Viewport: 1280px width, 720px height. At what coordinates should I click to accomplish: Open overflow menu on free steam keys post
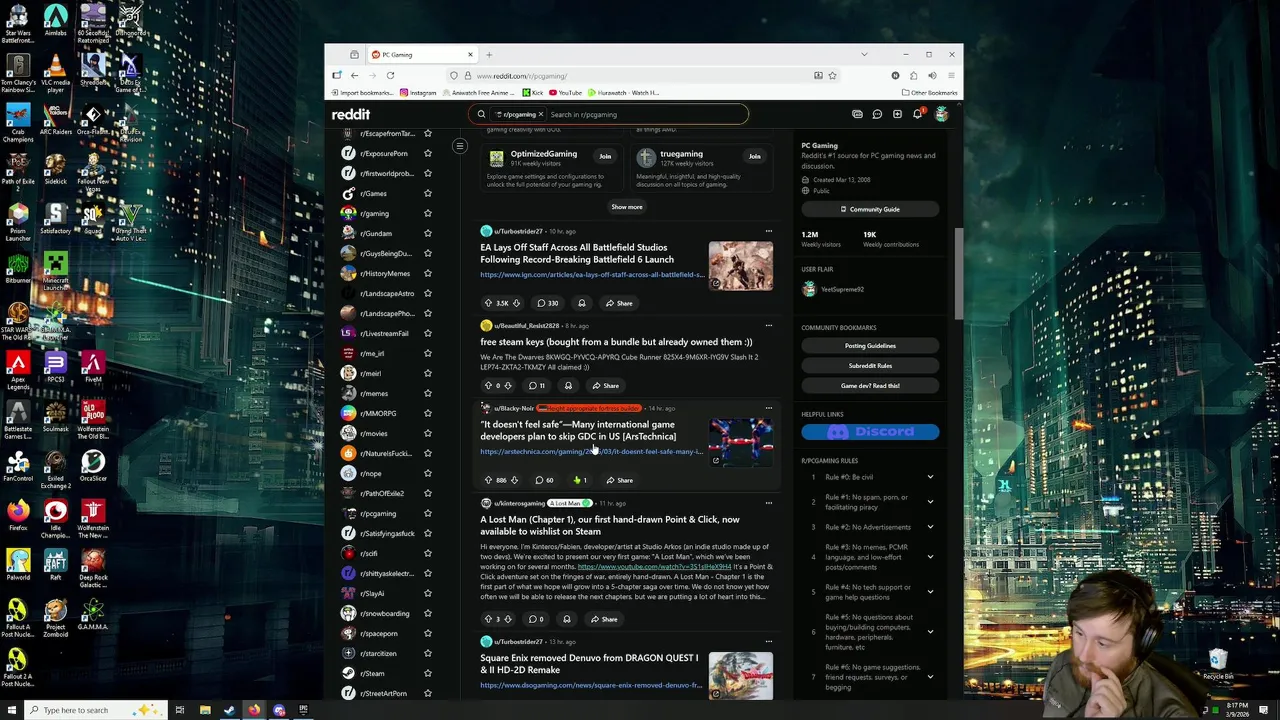coord(768,325)
